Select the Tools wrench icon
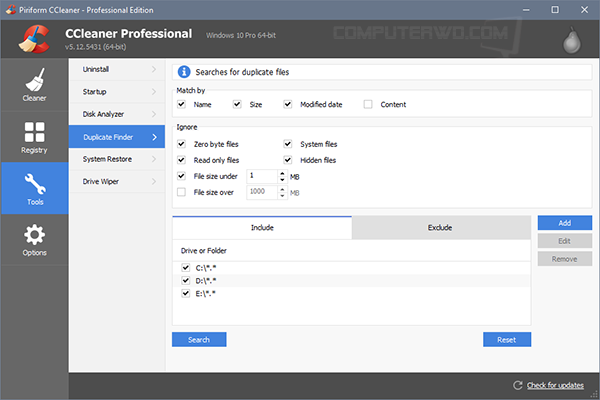This screenshot has width=600, height=400. pyautogui.click(x=35, y=183)
